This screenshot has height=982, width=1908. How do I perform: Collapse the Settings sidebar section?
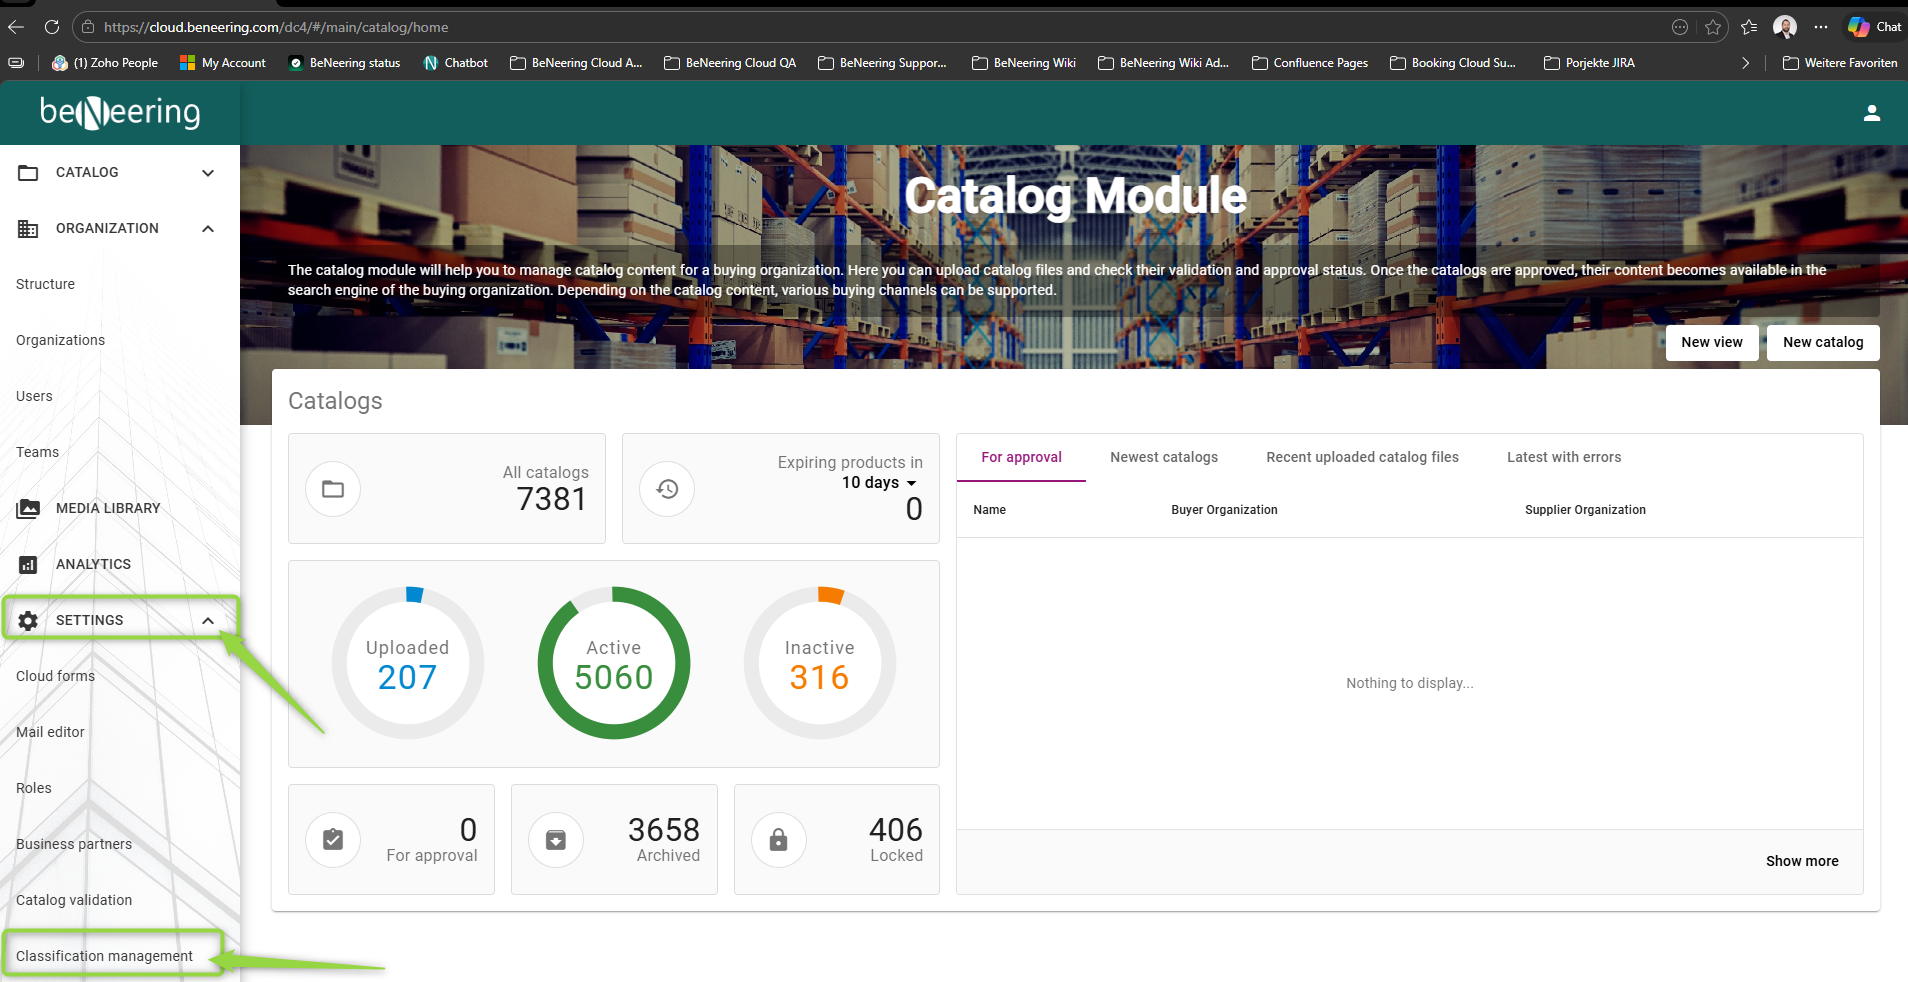tap(208, 621)
